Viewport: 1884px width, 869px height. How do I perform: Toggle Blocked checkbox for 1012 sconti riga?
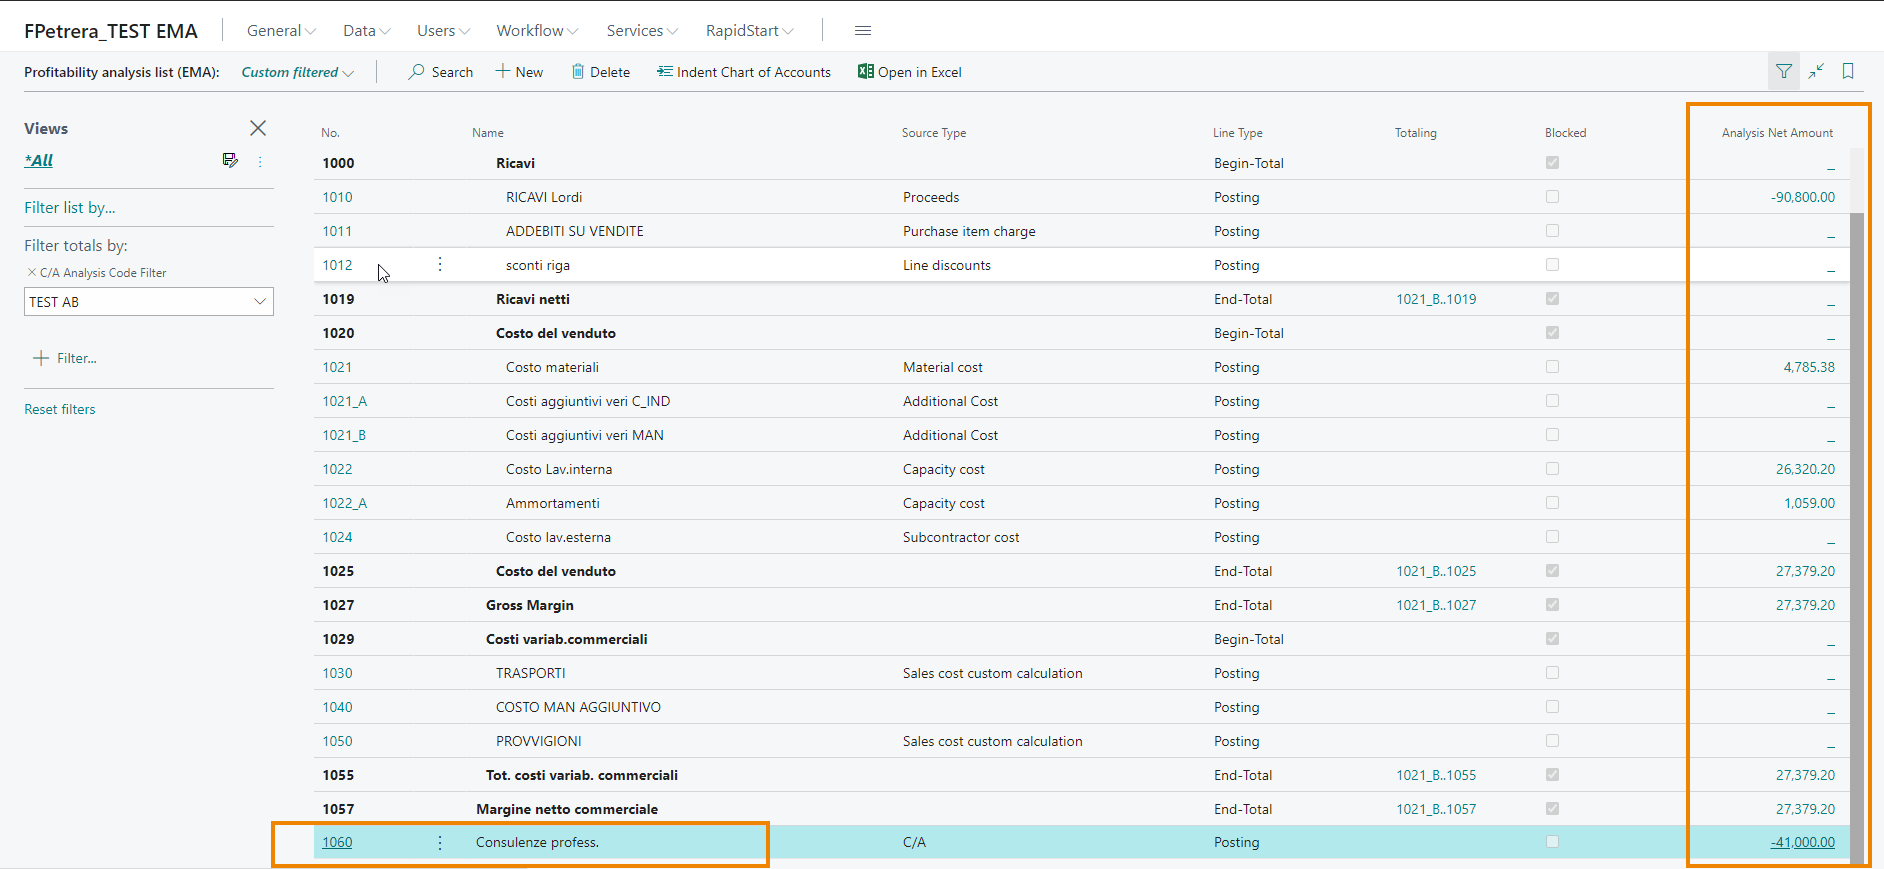tap(1552, 265)
